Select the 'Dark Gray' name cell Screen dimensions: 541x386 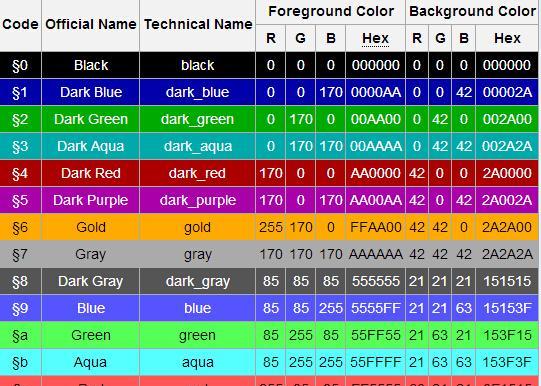(x=91, y=281)
